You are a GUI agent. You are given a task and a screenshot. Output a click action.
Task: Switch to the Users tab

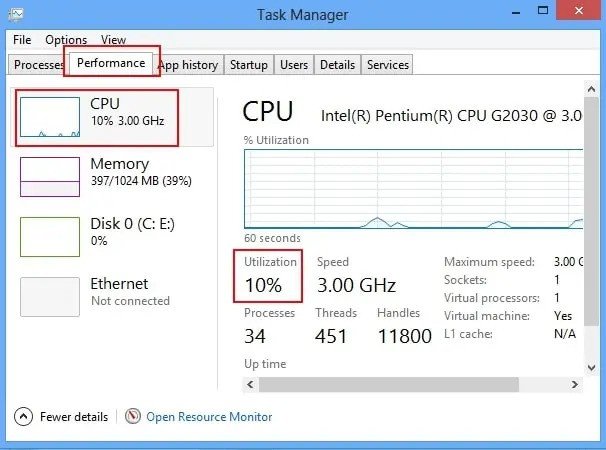(x=294, y=65)
